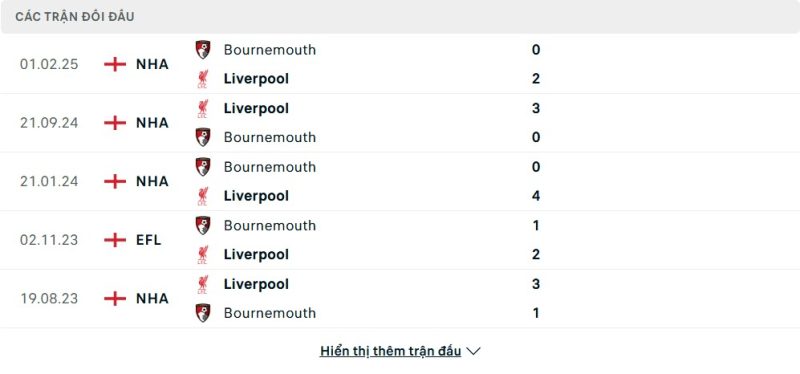Click Liverpool crest in 01.02.25 match
Viewport: 800px width, 374px height.
[203, 79]
